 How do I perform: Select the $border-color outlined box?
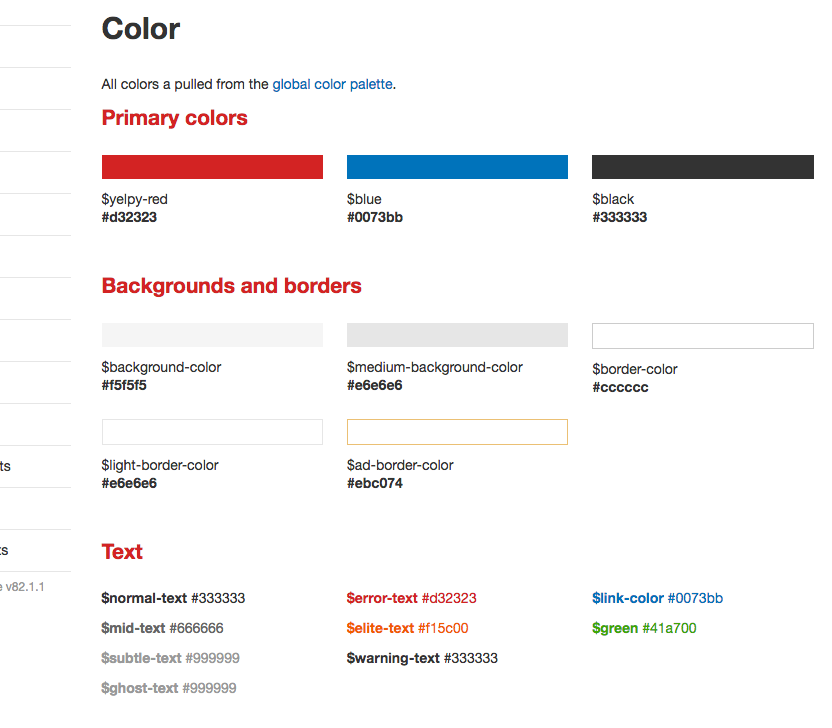pyautogui.click(x=703, y=336)
